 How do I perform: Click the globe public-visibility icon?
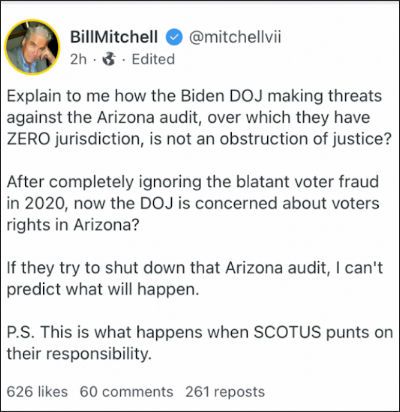point(109,59)
